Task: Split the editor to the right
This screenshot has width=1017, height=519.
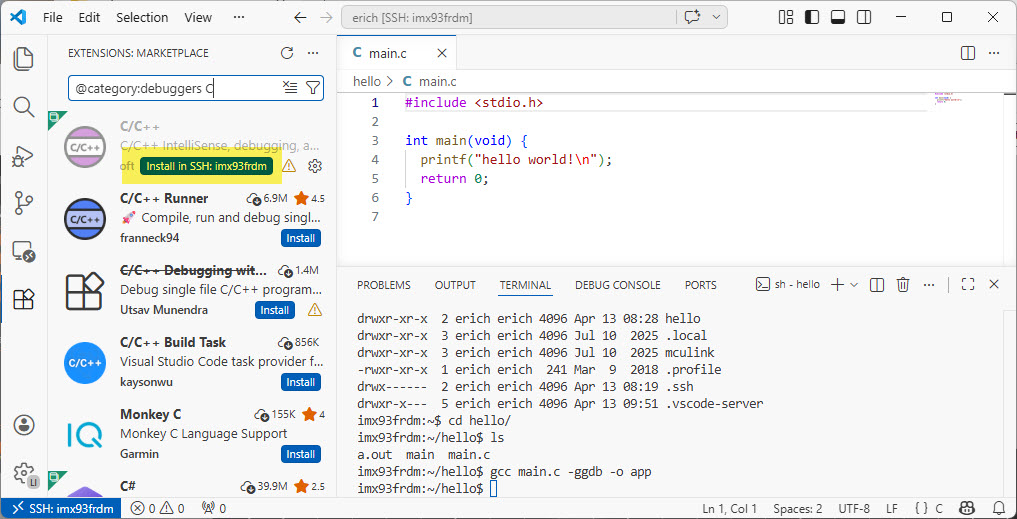Action: (967, 53)
